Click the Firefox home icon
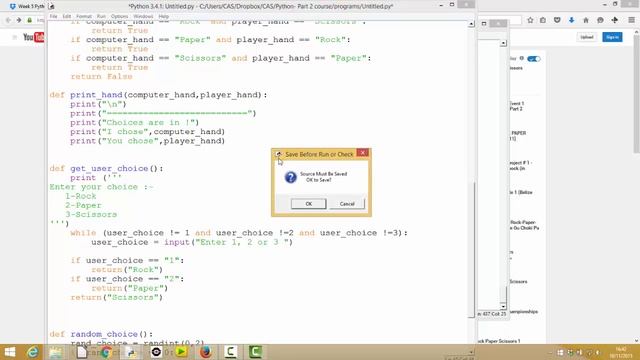Image resolution: width=640 pixels, height=360 pixels. tap(586, 20)
